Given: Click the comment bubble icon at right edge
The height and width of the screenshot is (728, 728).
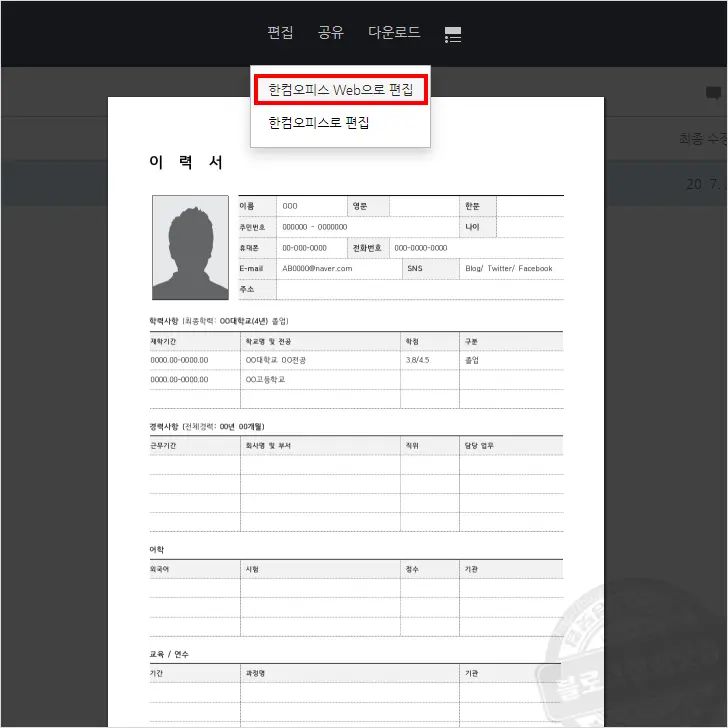Looking at the screenshot, I should point(713,93).
